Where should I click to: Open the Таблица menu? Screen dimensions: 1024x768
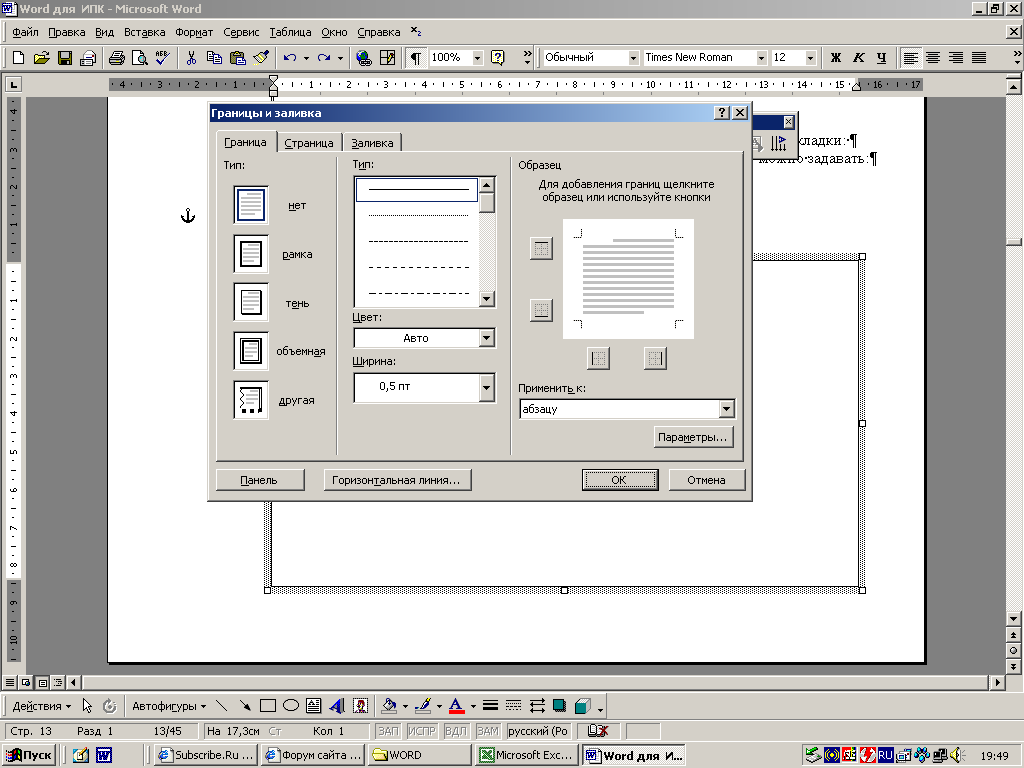coord(290,32)
